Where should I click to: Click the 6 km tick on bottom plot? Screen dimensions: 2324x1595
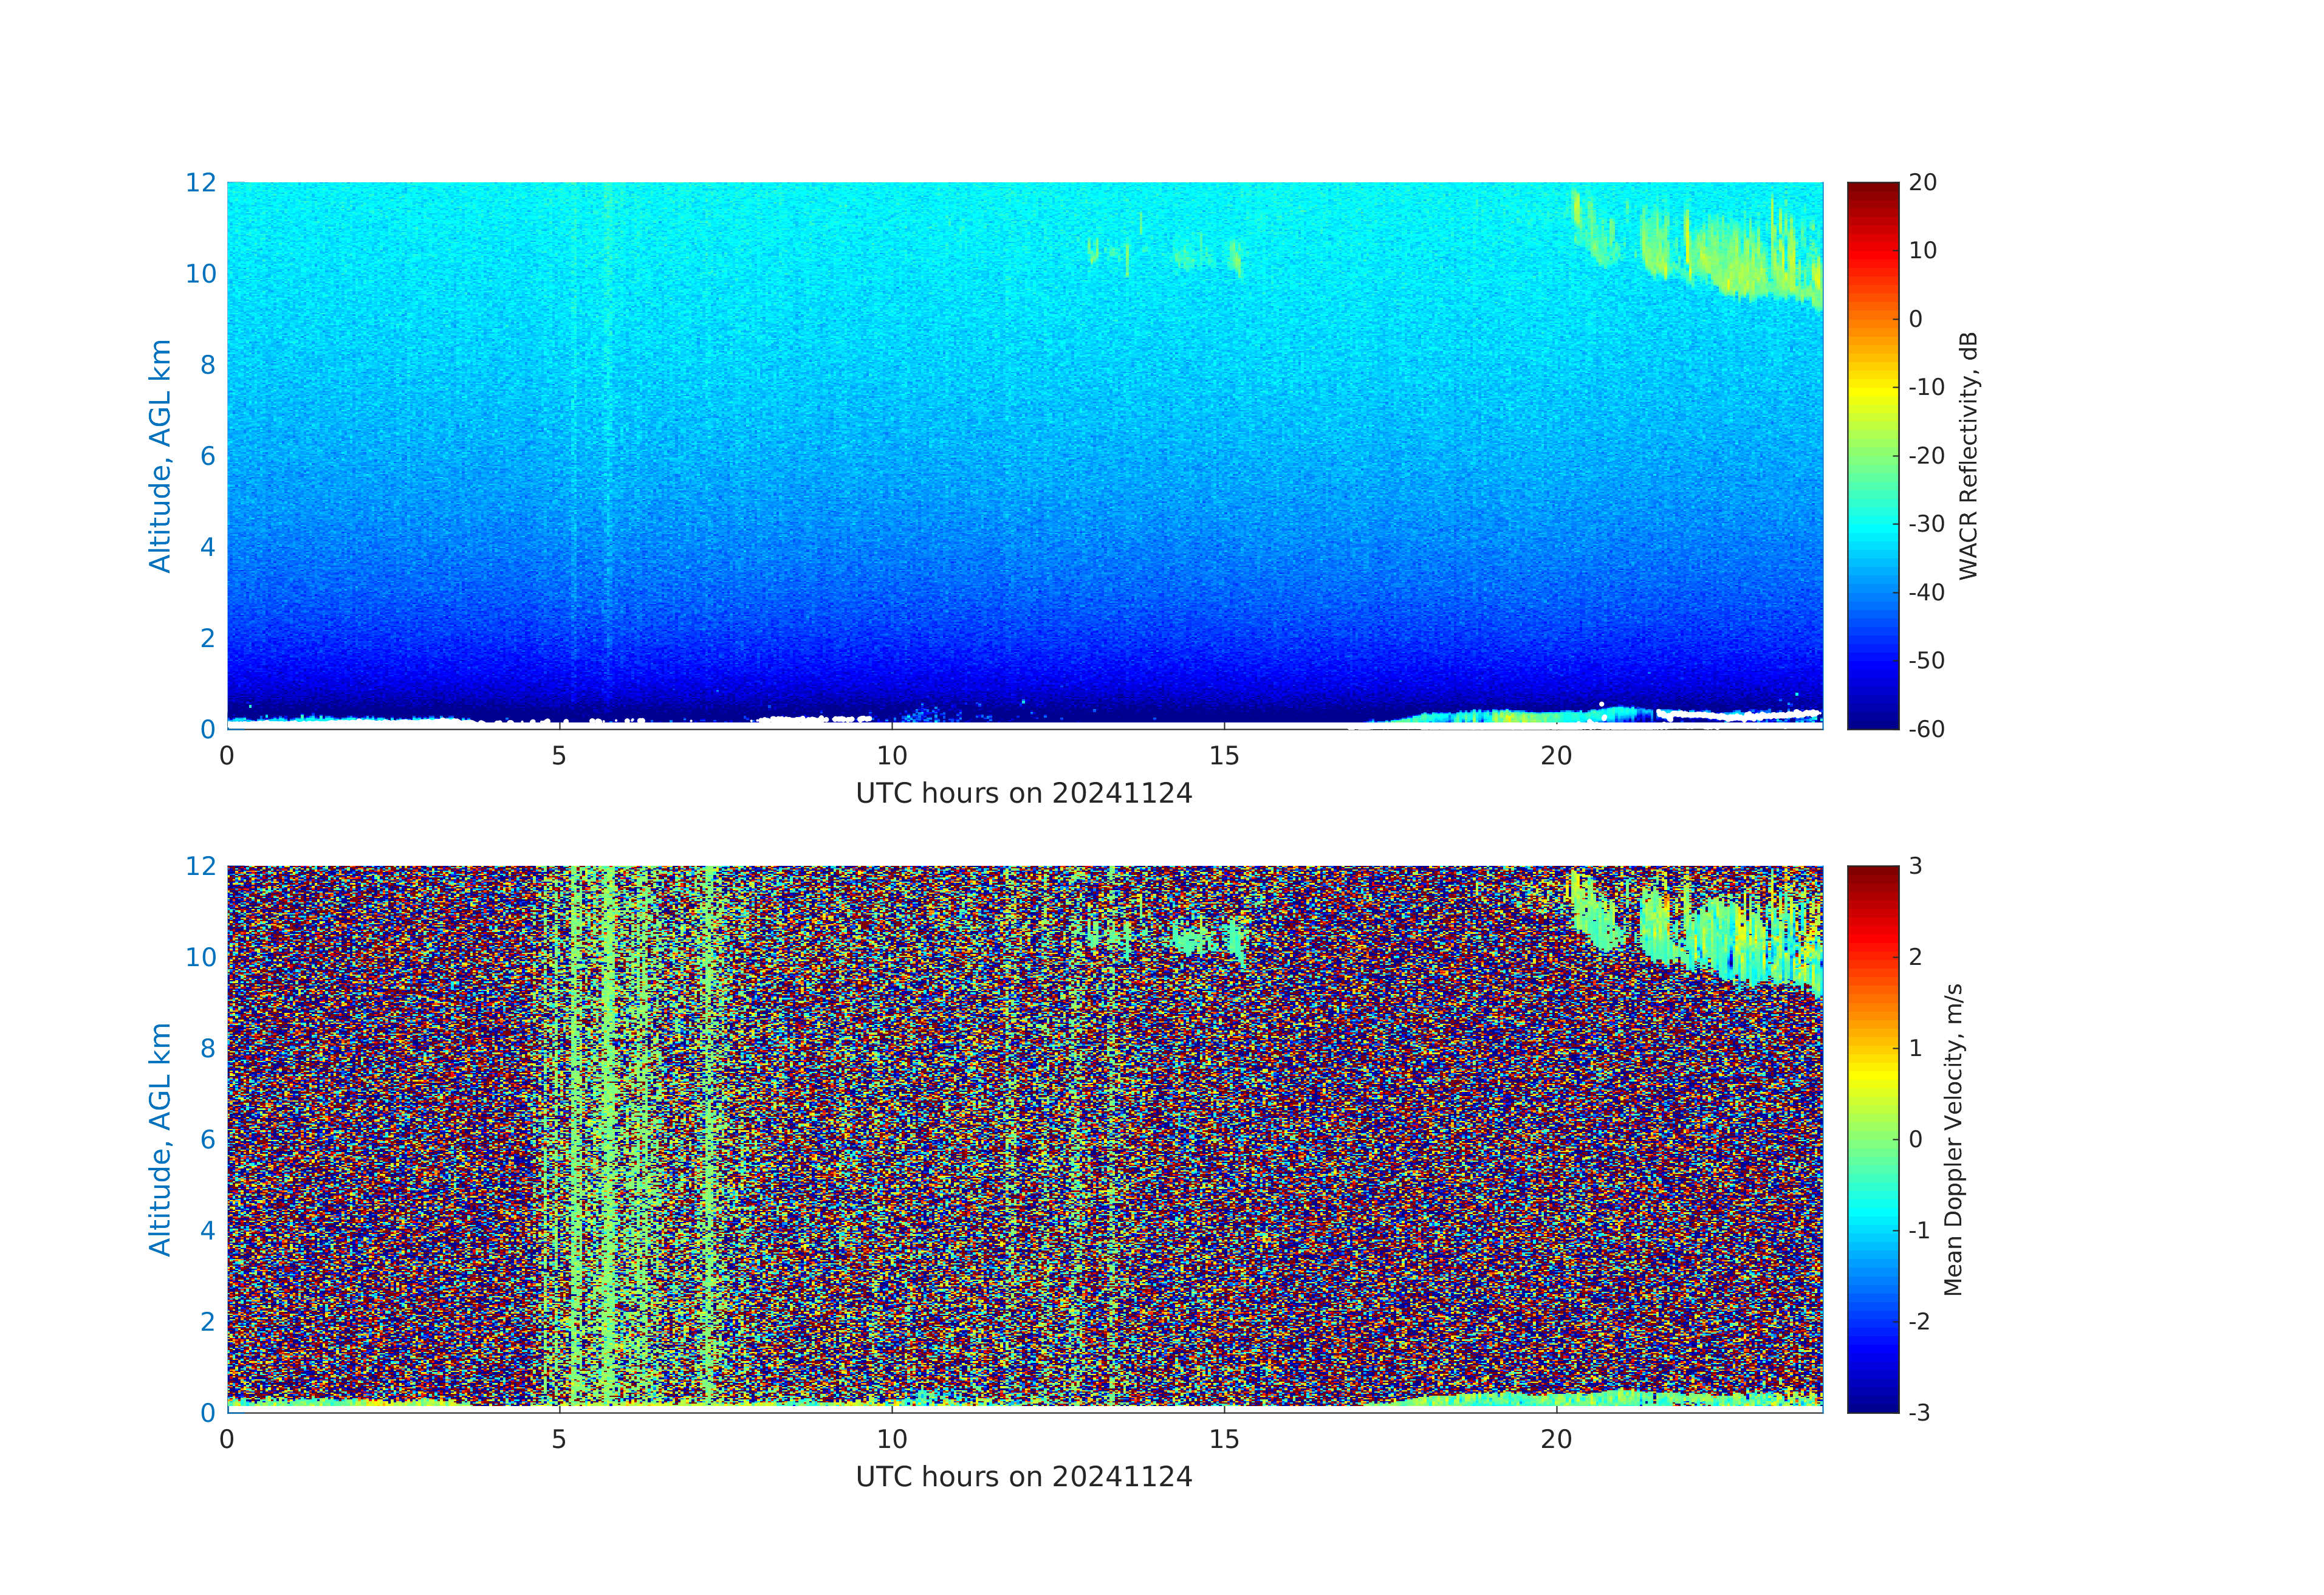[207, 1139]
